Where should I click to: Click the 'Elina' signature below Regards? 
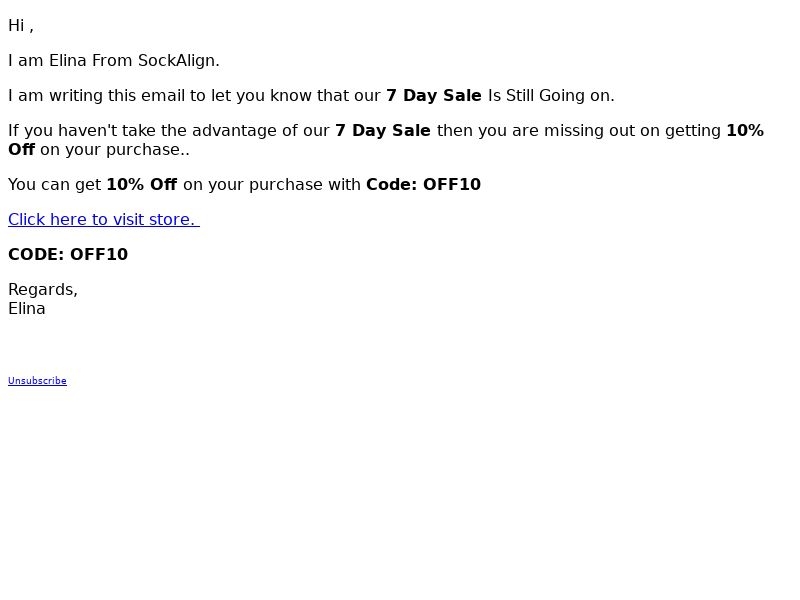tap(27, 309)
